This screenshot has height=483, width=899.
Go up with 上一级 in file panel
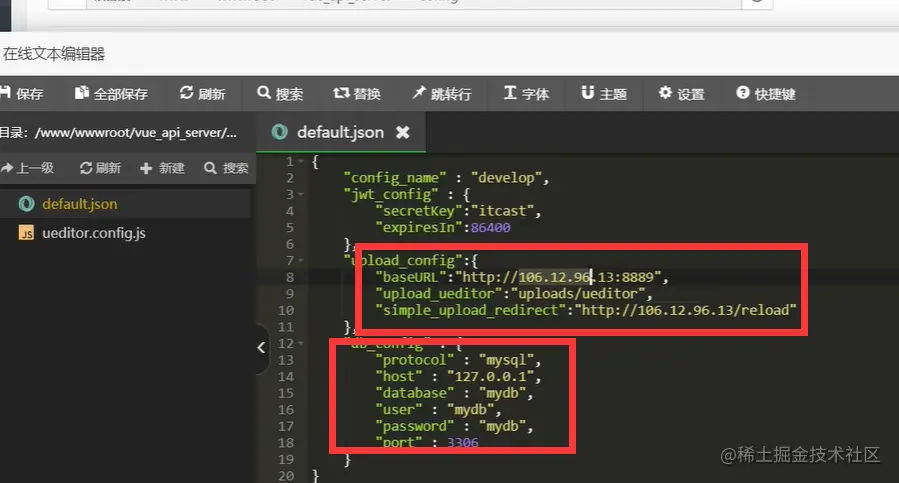point(28,168)
